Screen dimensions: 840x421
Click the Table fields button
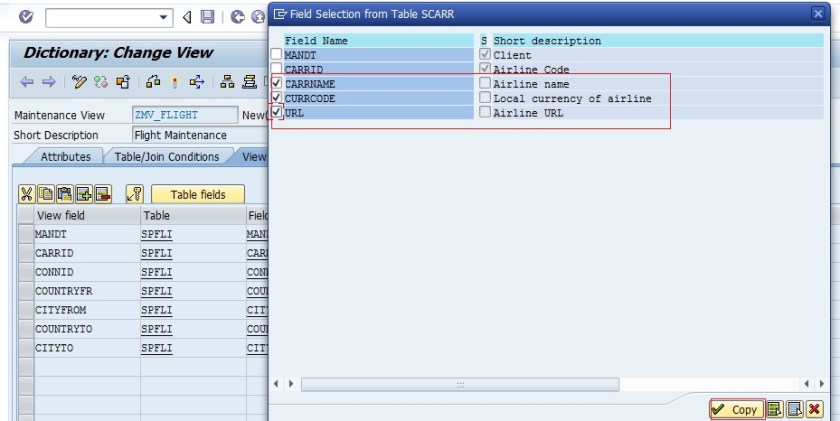pyautogui.click(x=198, y=194)
